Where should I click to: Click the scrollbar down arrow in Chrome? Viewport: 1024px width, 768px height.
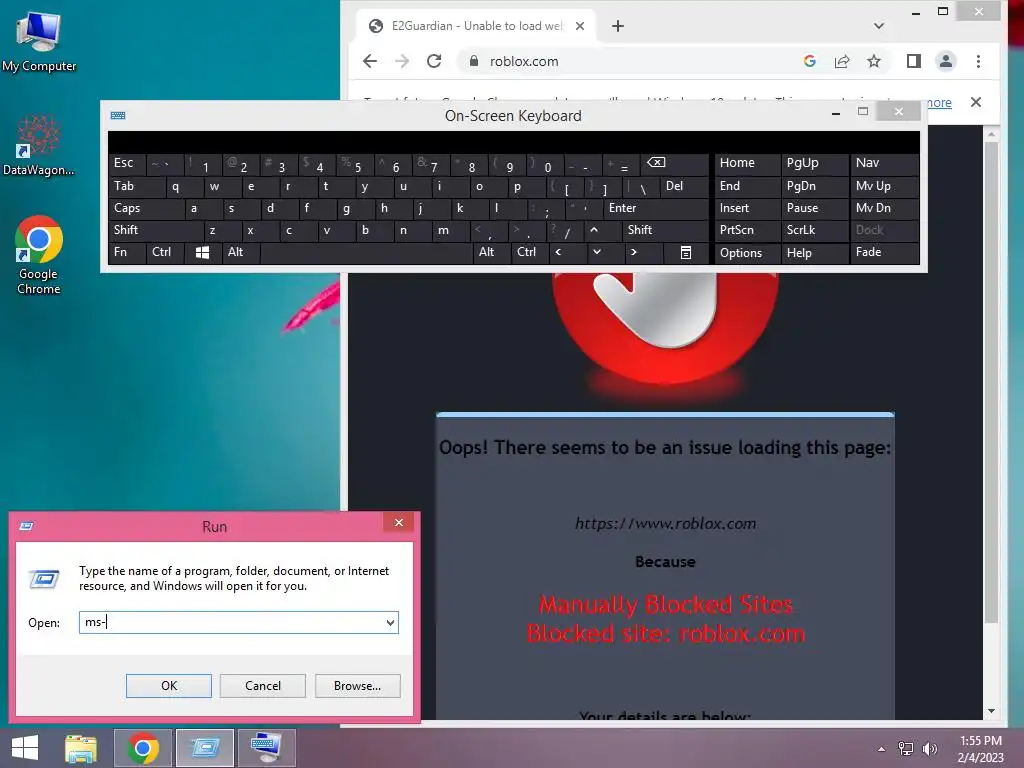pyautogui.click(x=991, y=711)
